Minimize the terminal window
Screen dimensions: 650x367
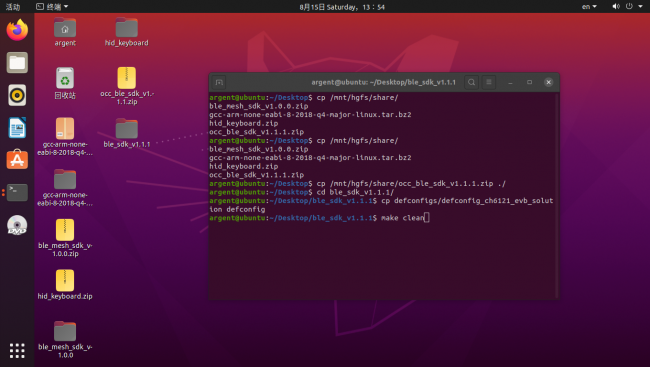click(510, 82)
